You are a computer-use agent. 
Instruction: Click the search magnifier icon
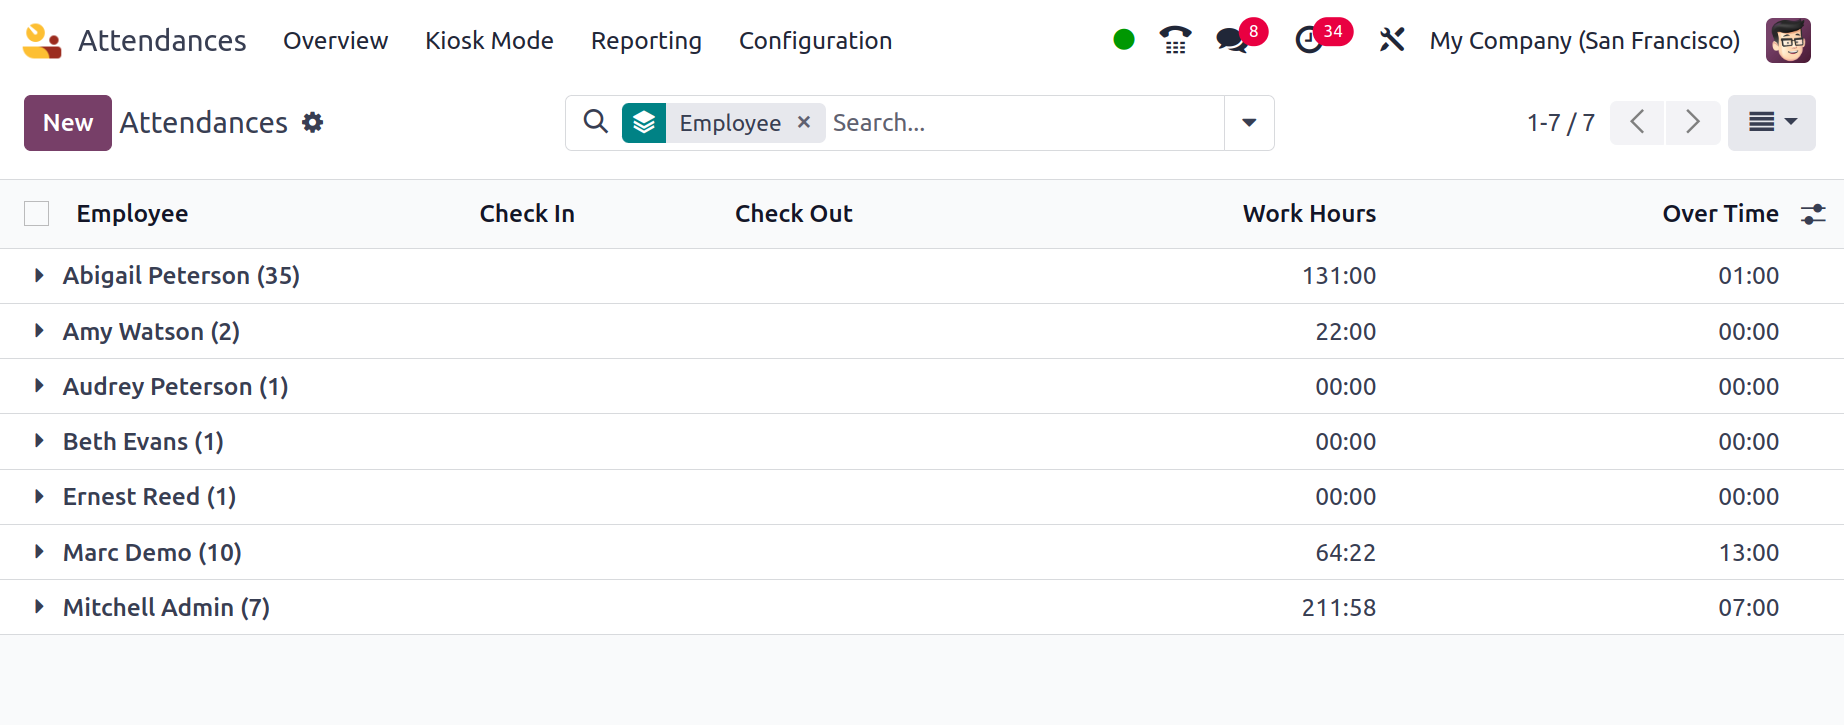pos(596,122)
